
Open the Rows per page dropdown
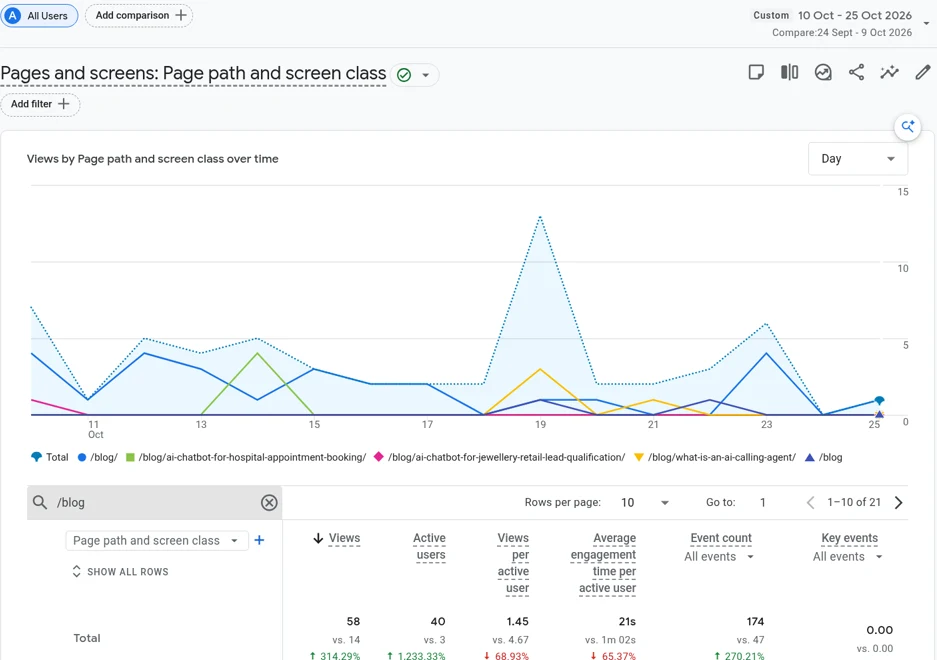click(x=644, y=503)
